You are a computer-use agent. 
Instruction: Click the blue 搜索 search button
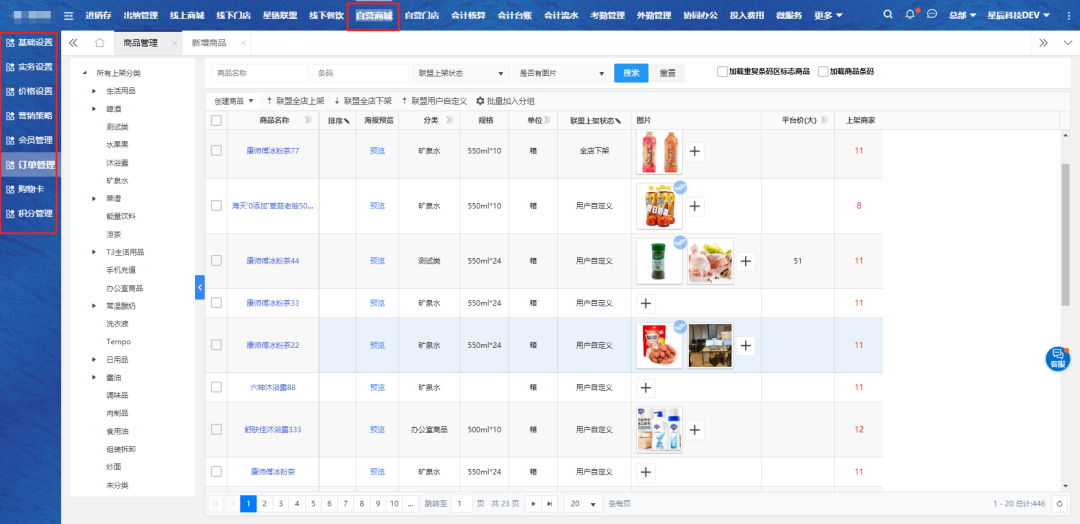630,73
